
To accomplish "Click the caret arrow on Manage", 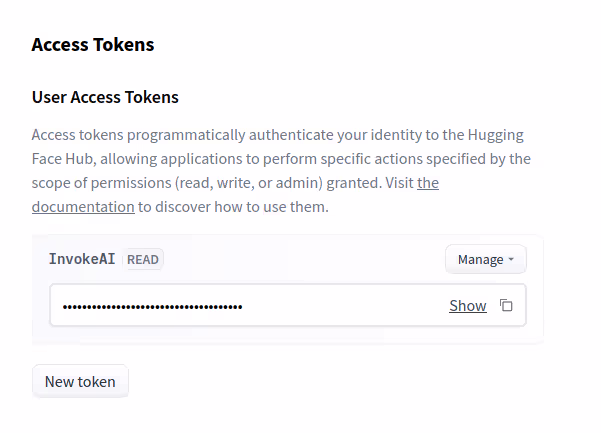I will coord(511,260).
